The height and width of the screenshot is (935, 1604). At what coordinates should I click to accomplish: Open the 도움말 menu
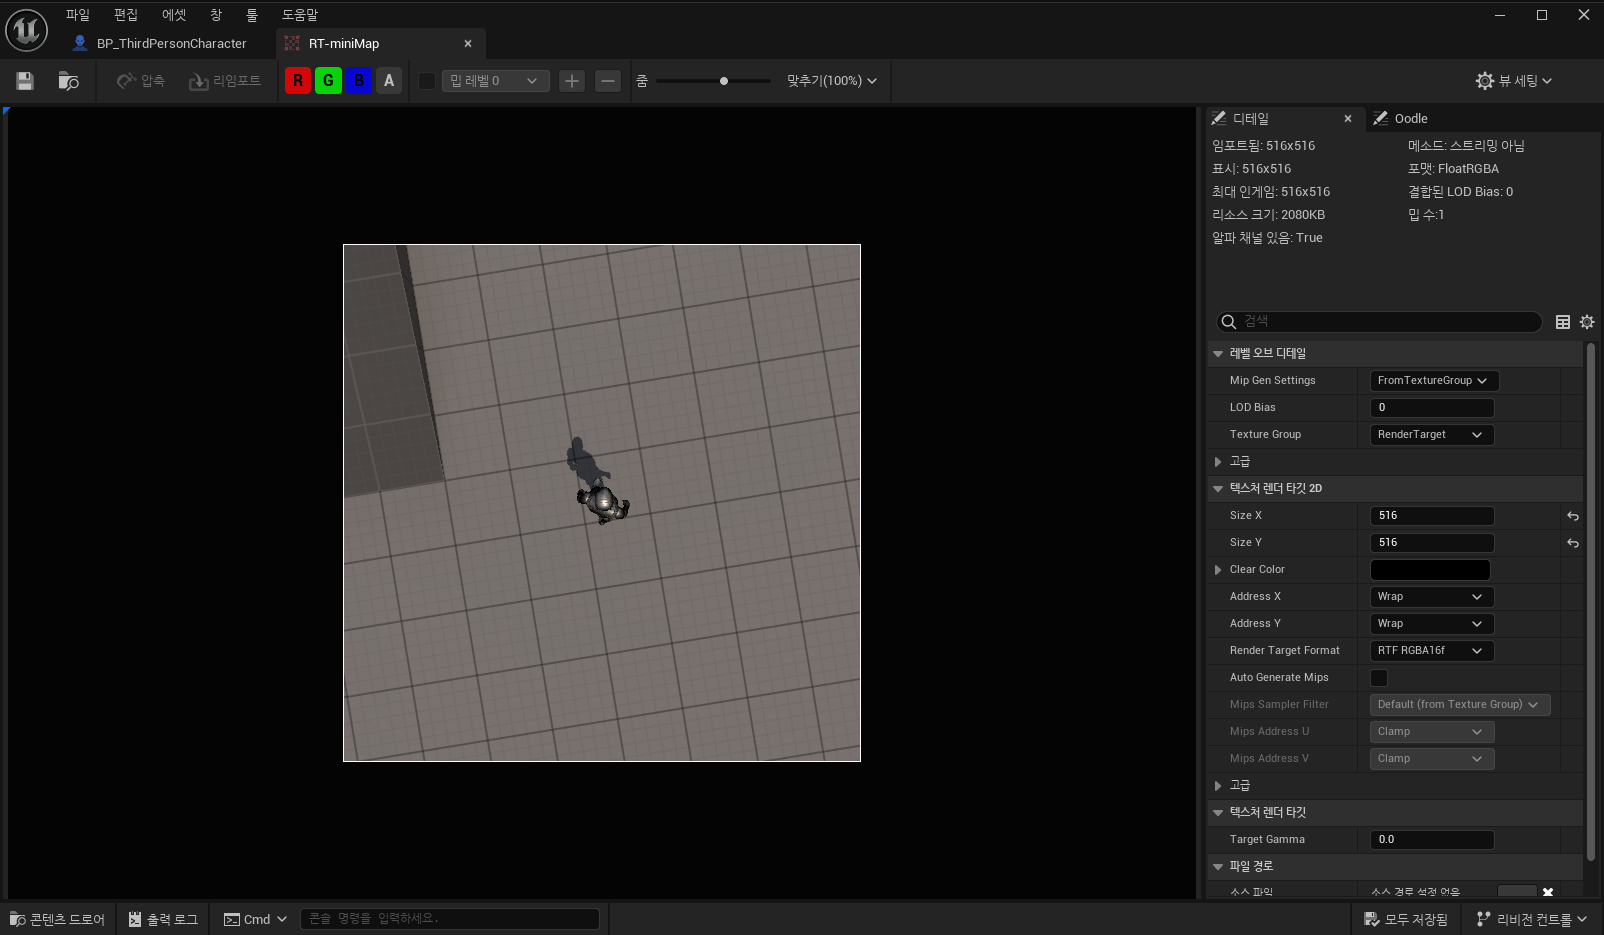pyautogui.click(x=300, y=15)
